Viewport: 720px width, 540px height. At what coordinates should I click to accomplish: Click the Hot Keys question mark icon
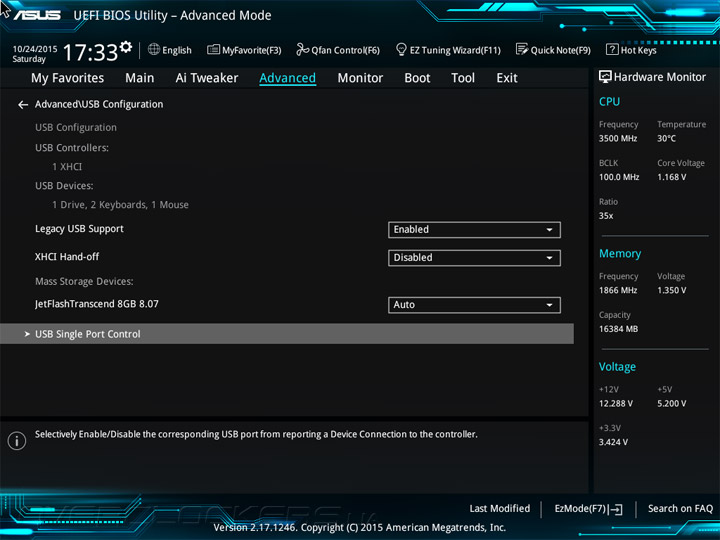[612, 49]
